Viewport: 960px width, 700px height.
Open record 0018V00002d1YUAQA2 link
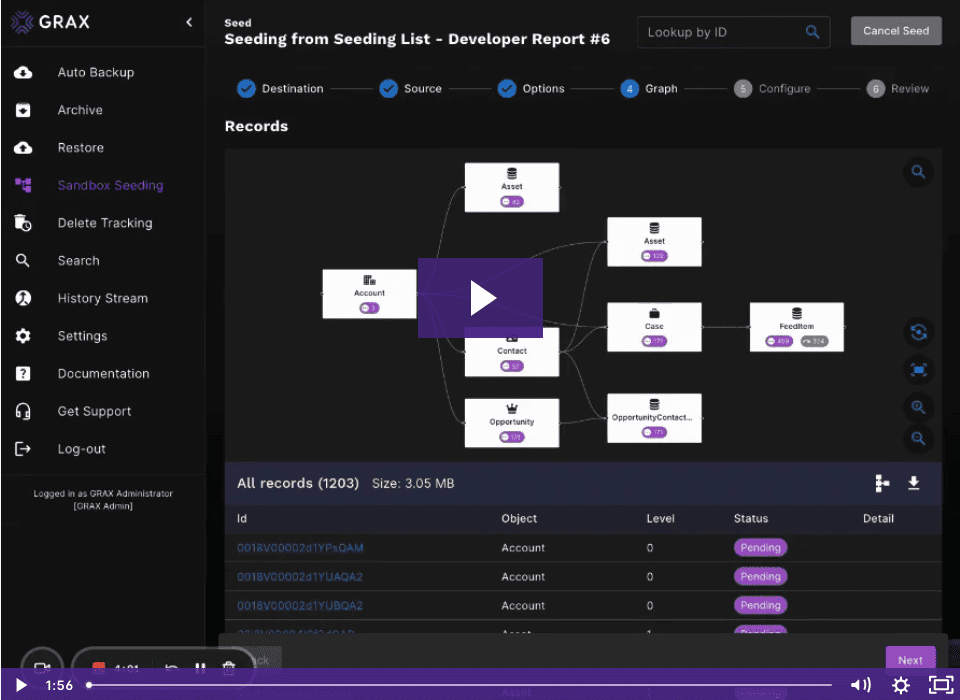(x=300, y=577)
